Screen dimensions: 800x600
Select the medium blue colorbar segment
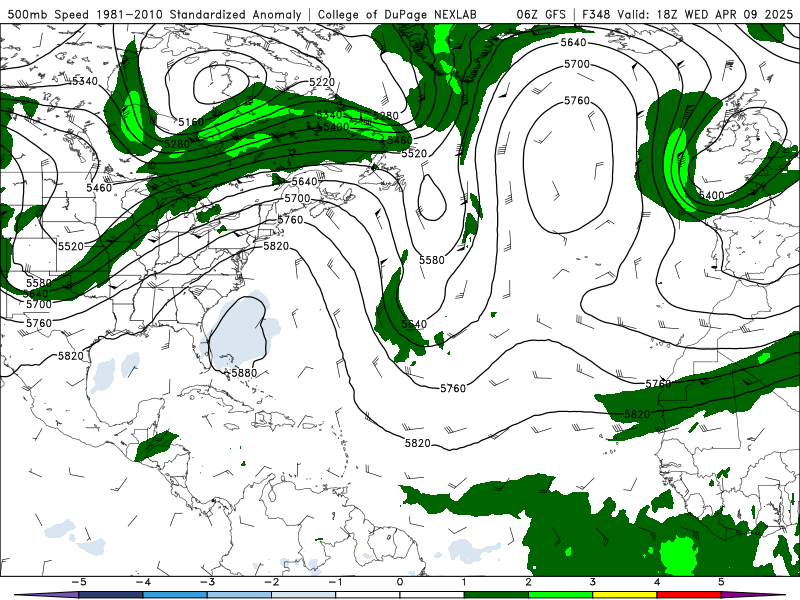(175, 595)
